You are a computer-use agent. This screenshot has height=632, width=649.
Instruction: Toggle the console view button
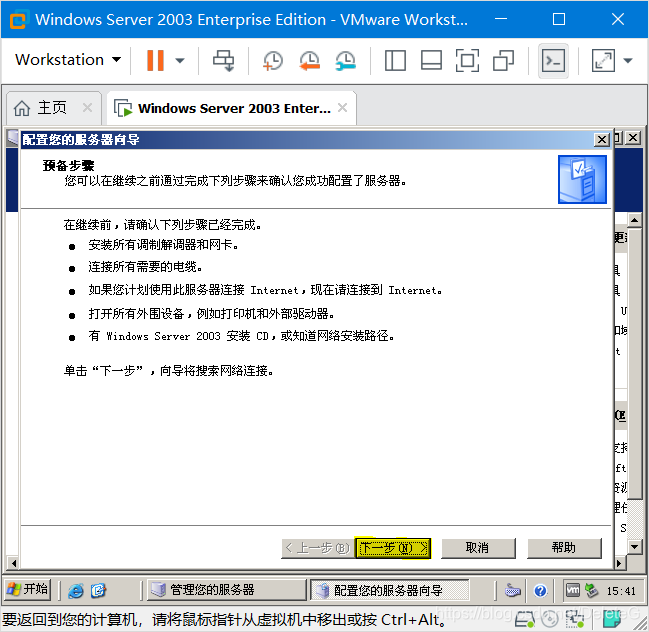click(553, 61)
